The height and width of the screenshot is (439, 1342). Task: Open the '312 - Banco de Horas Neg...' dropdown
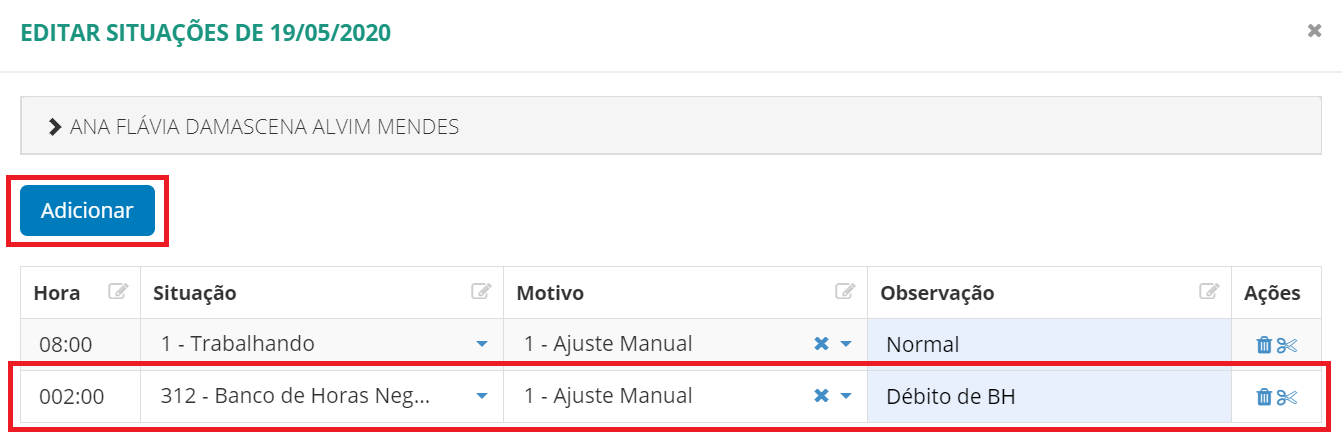coord(482,396)
